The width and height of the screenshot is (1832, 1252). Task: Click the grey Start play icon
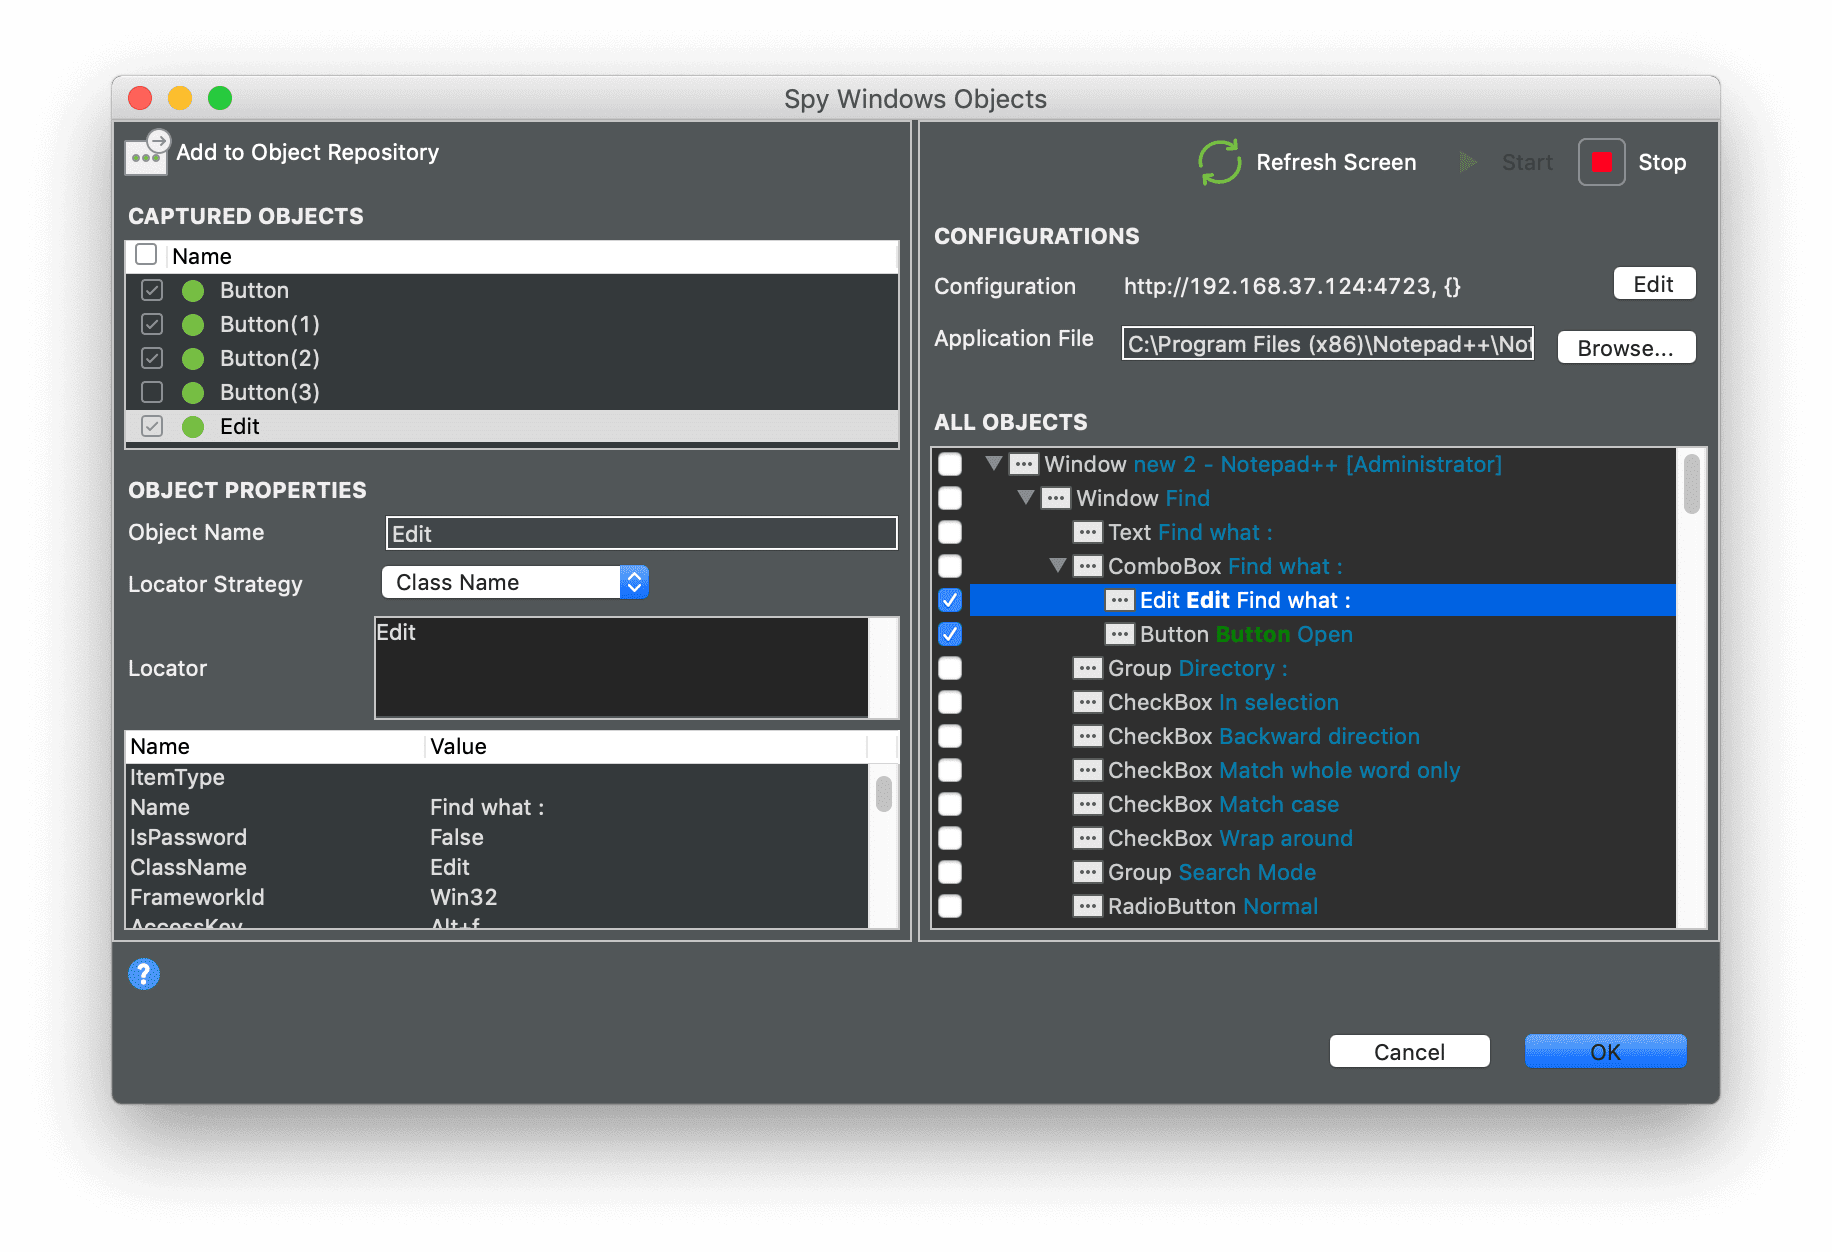1468,162
